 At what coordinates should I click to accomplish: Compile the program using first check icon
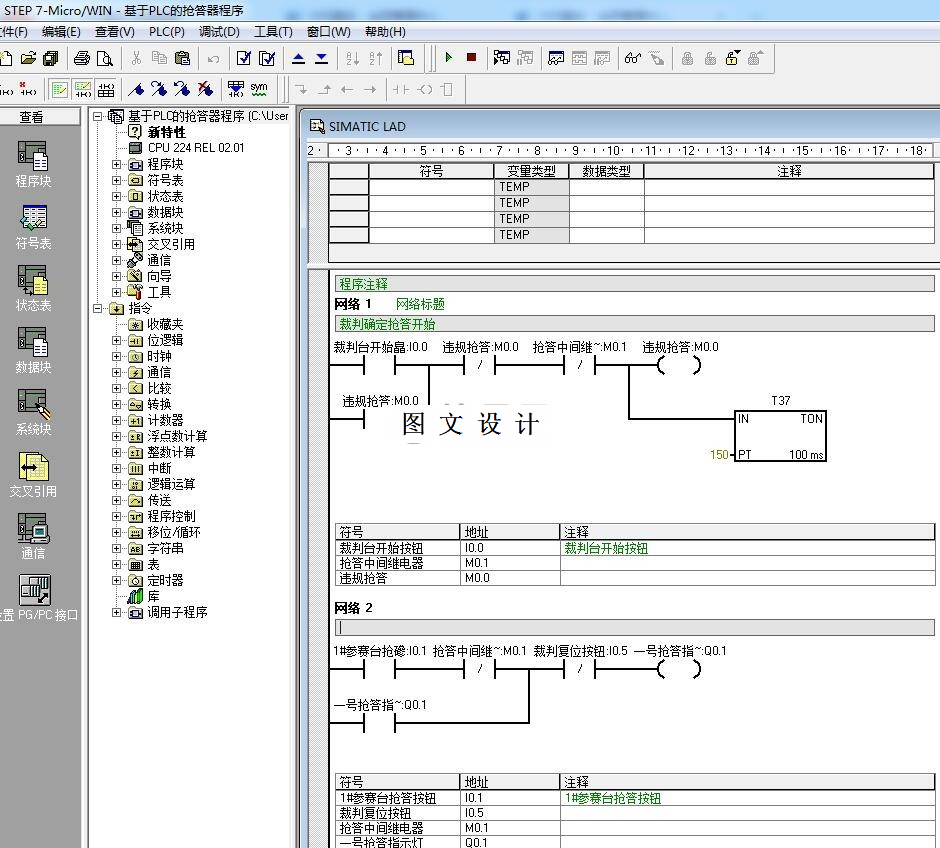click(244, 58)
